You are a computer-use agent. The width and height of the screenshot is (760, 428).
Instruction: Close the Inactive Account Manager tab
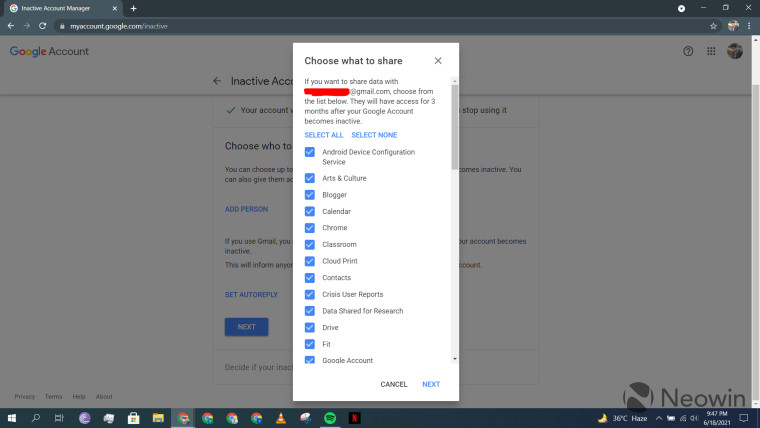(114, 8)
